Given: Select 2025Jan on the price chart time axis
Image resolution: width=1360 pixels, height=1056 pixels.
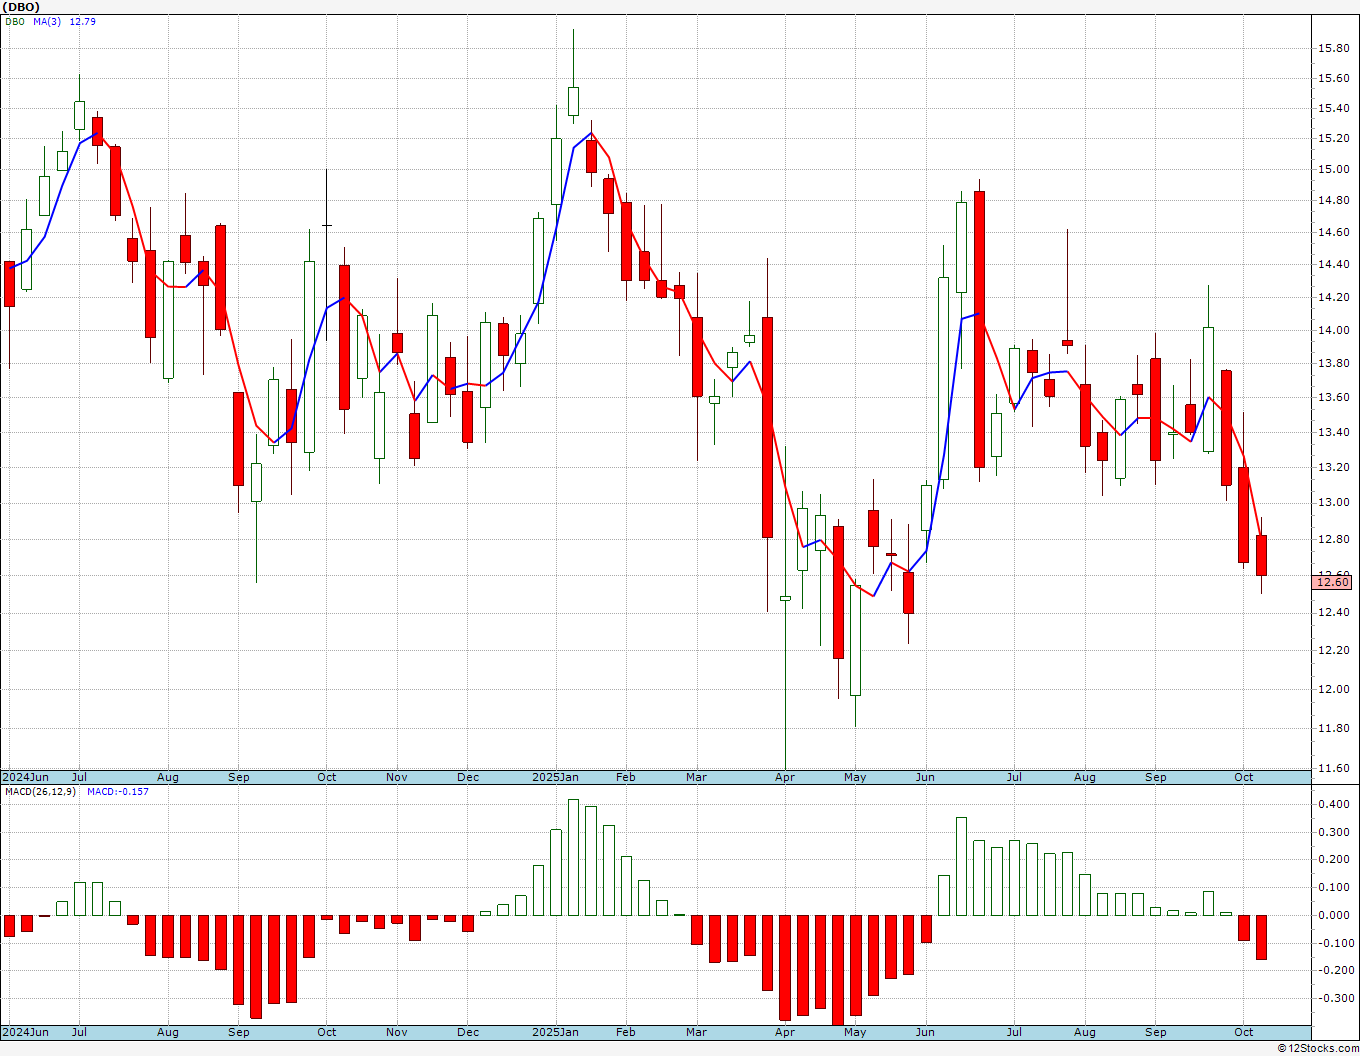Looking at the screenshot, I should [x=555, y=777].
